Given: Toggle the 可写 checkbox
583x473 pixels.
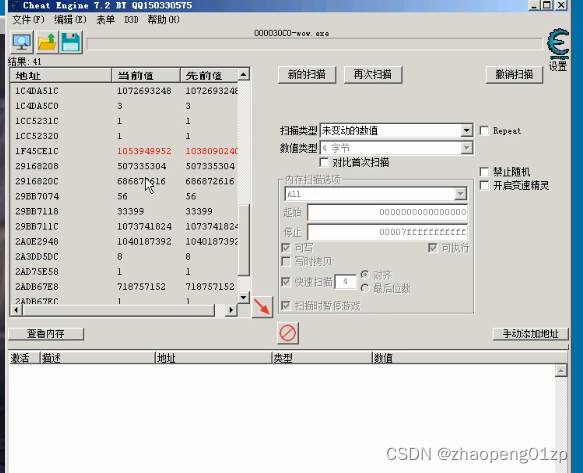Looking at the screenshot, I should (x=286, y=248).
